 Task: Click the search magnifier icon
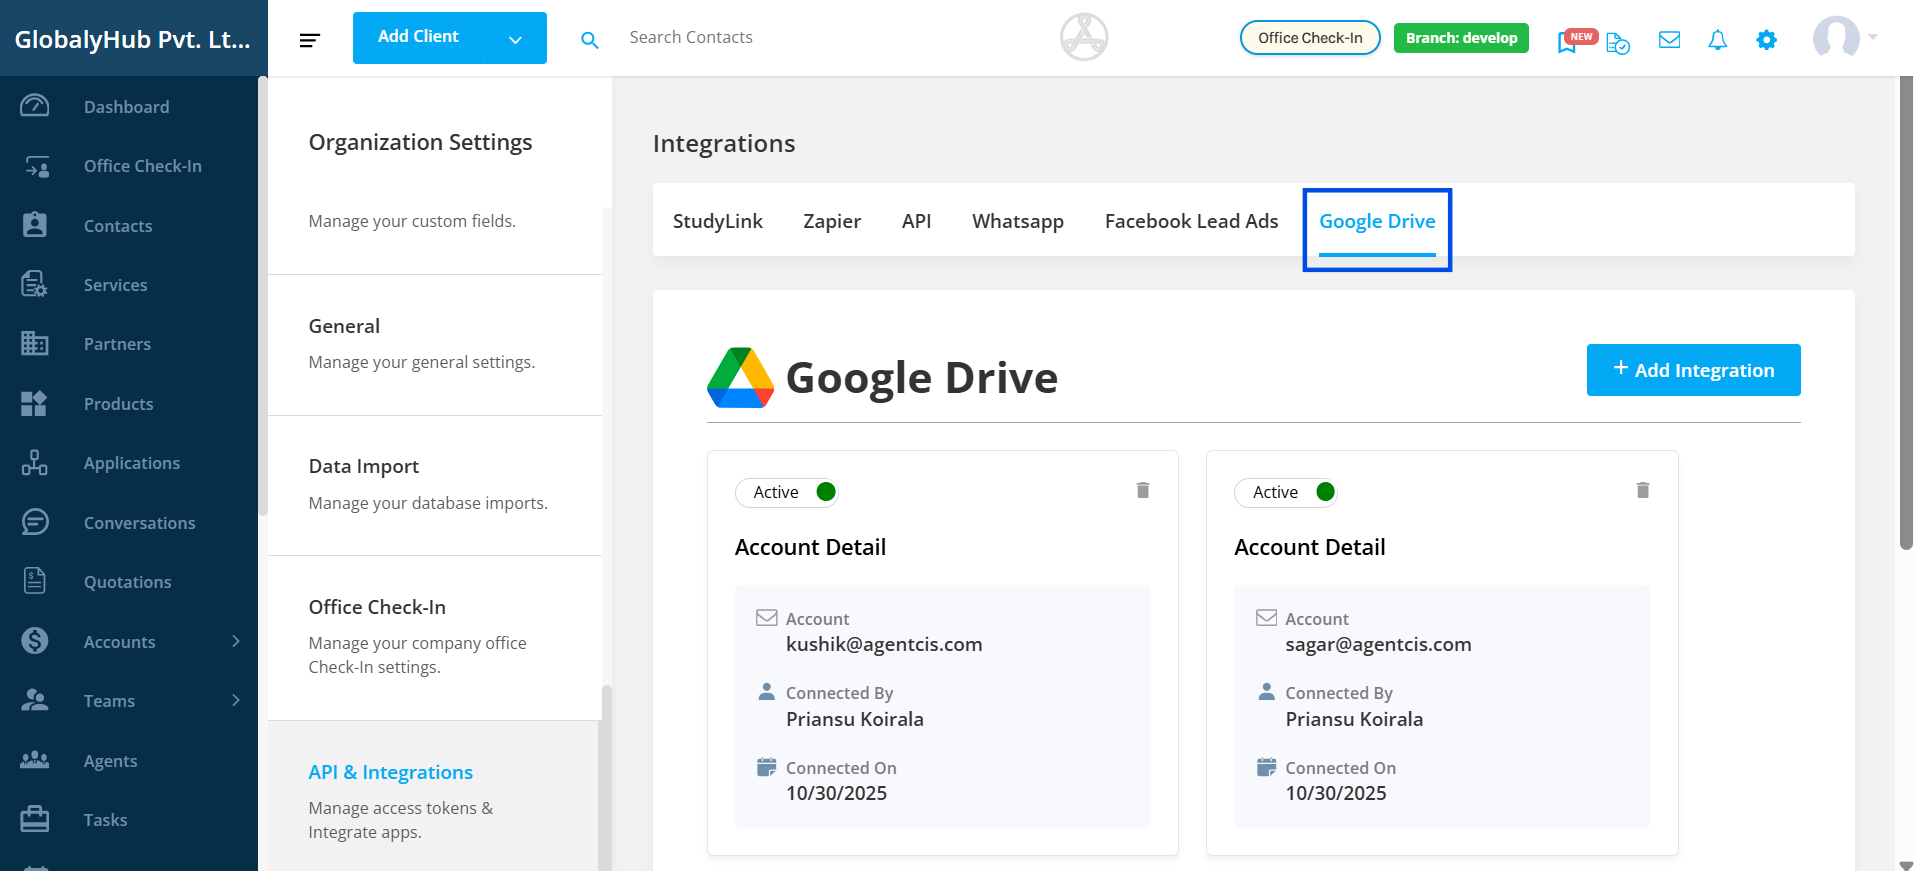(x=590, y=40)
